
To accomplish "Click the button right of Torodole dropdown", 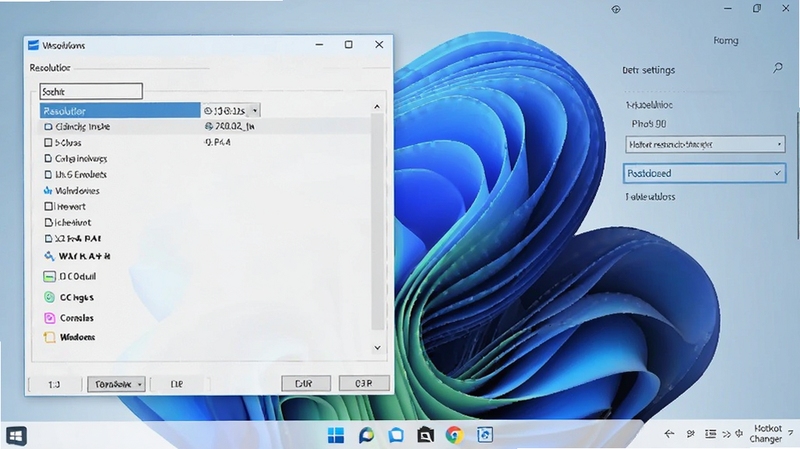I will [177, 384].
